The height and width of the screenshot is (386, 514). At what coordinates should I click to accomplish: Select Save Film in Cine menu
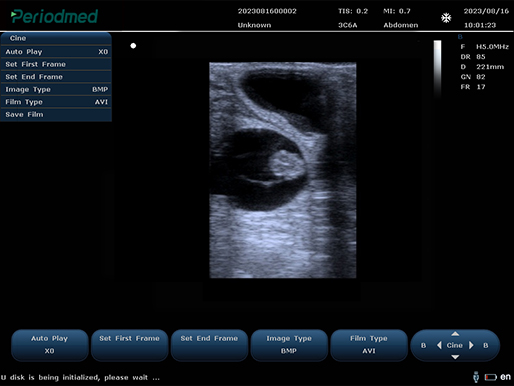pos(56,115)
